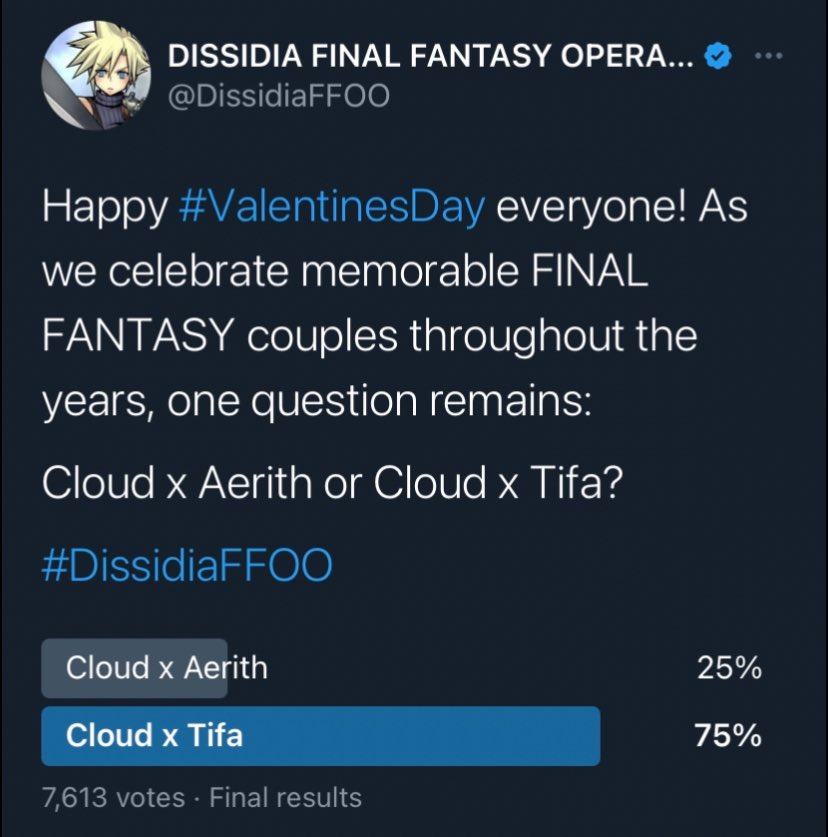Screen dimensions: 828x837
Task: Click the 'FANTASY couples throughout the' line
Action: [369, 336]
